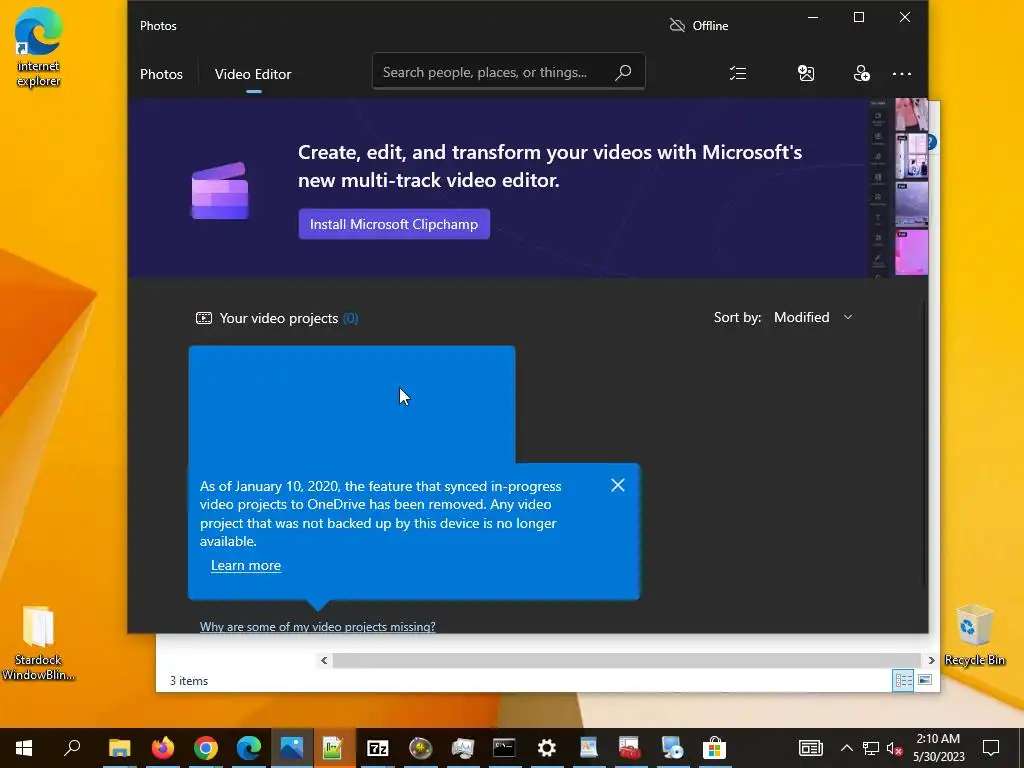Launch Google Chrome from the taskbar
This screenshot has width=1024, height=768.
click(206, 748)
